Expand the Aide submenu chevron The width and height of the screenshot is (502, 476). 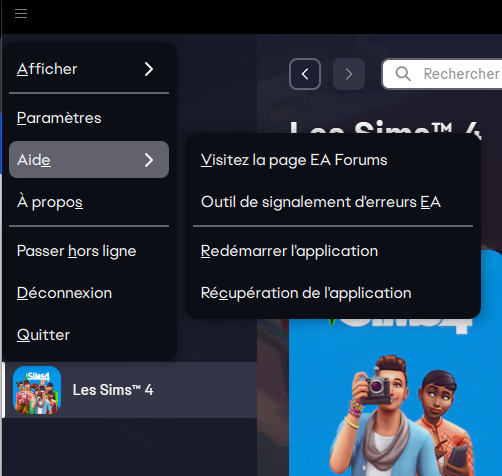coord(149,160)
